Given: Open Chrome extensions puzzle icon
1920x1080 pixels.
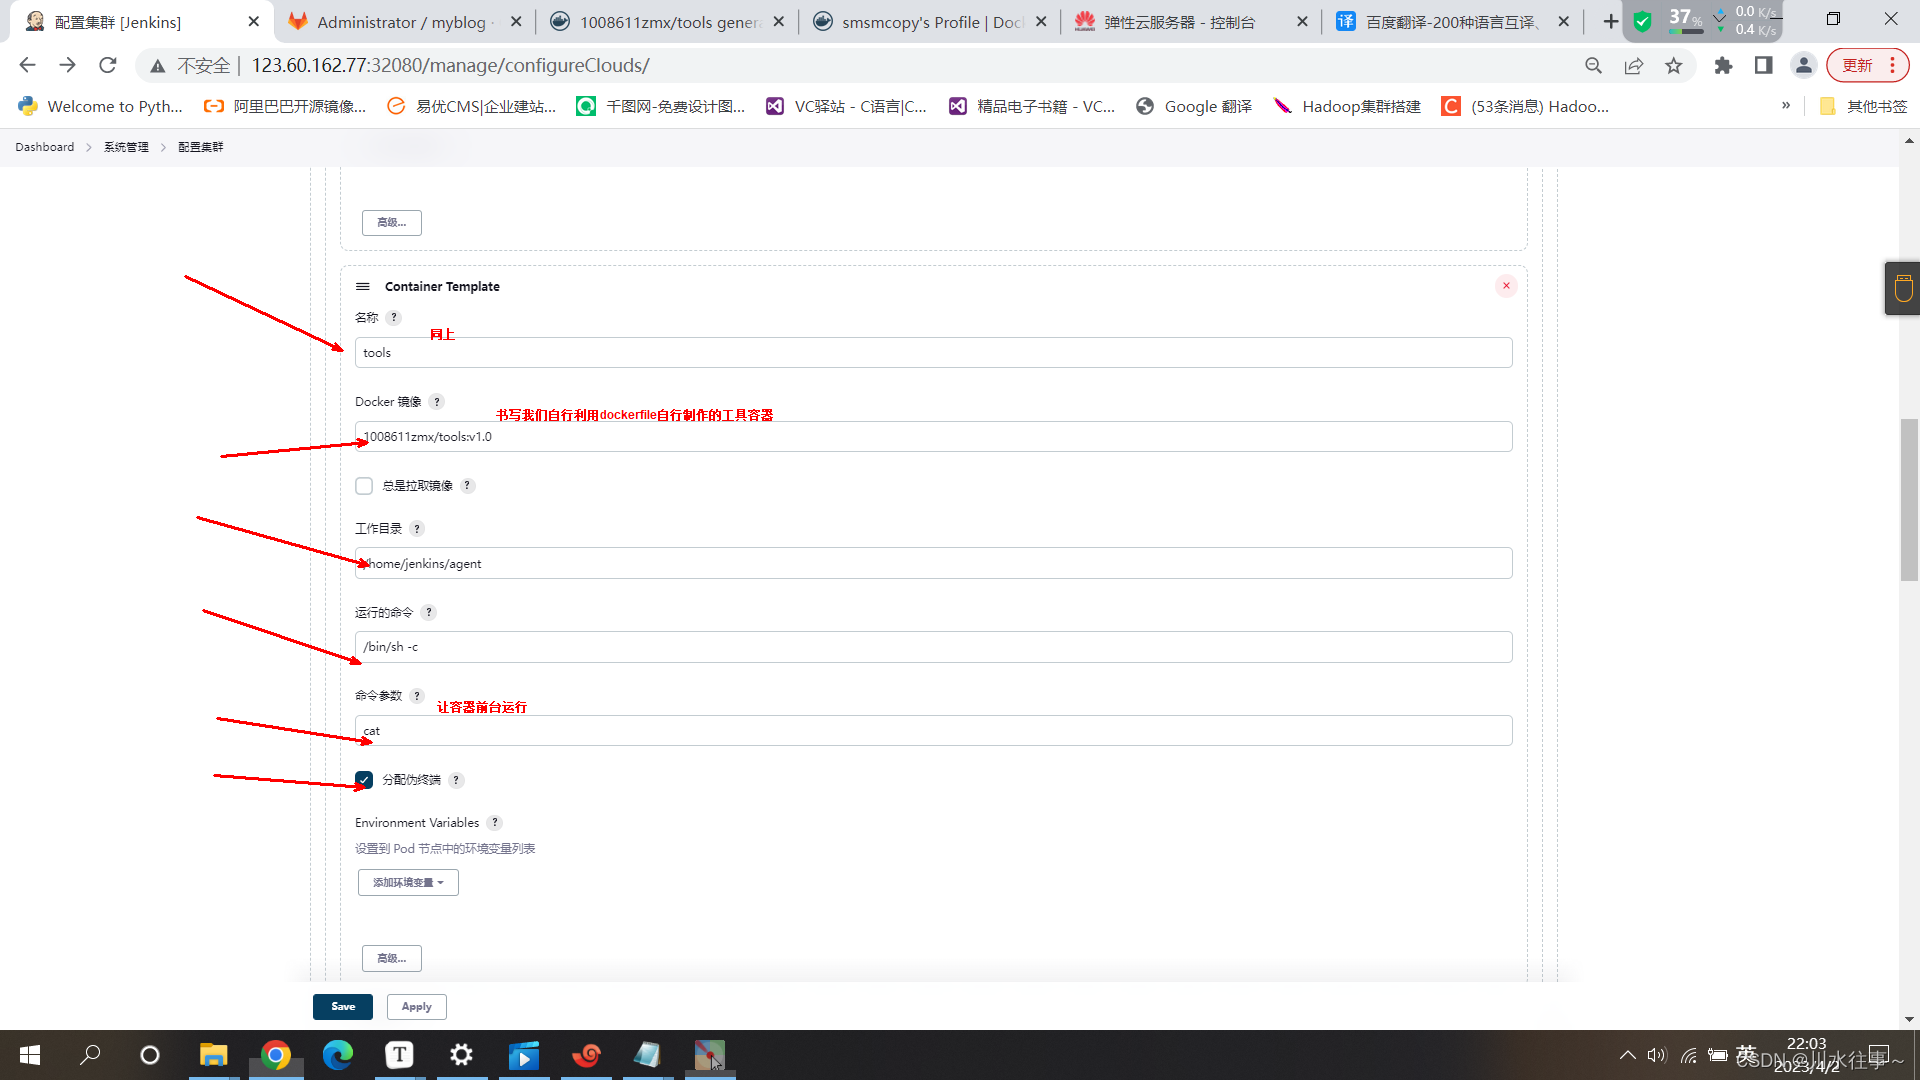Looking at the screenshot, I should click(x=1723, y=66).
